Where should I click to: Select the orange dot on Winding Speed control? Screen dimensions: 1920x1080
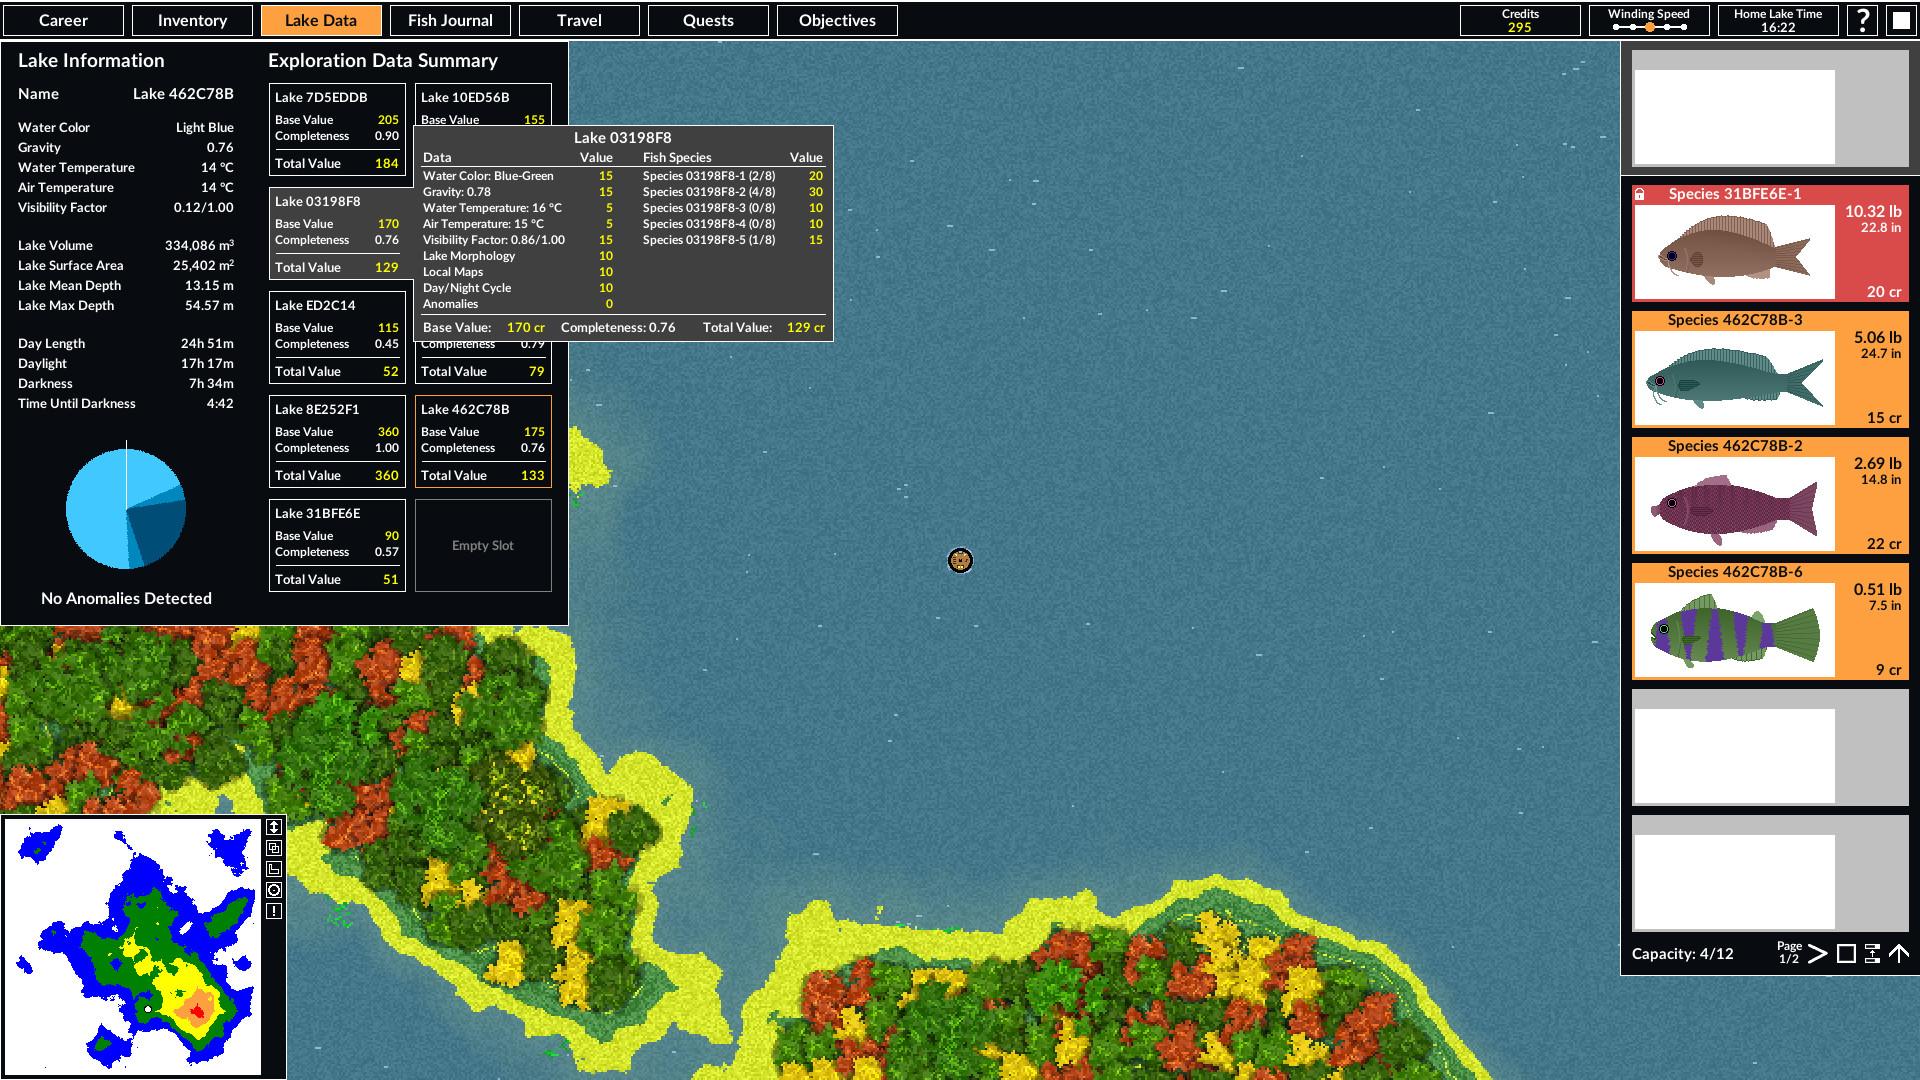[1648, 28]
